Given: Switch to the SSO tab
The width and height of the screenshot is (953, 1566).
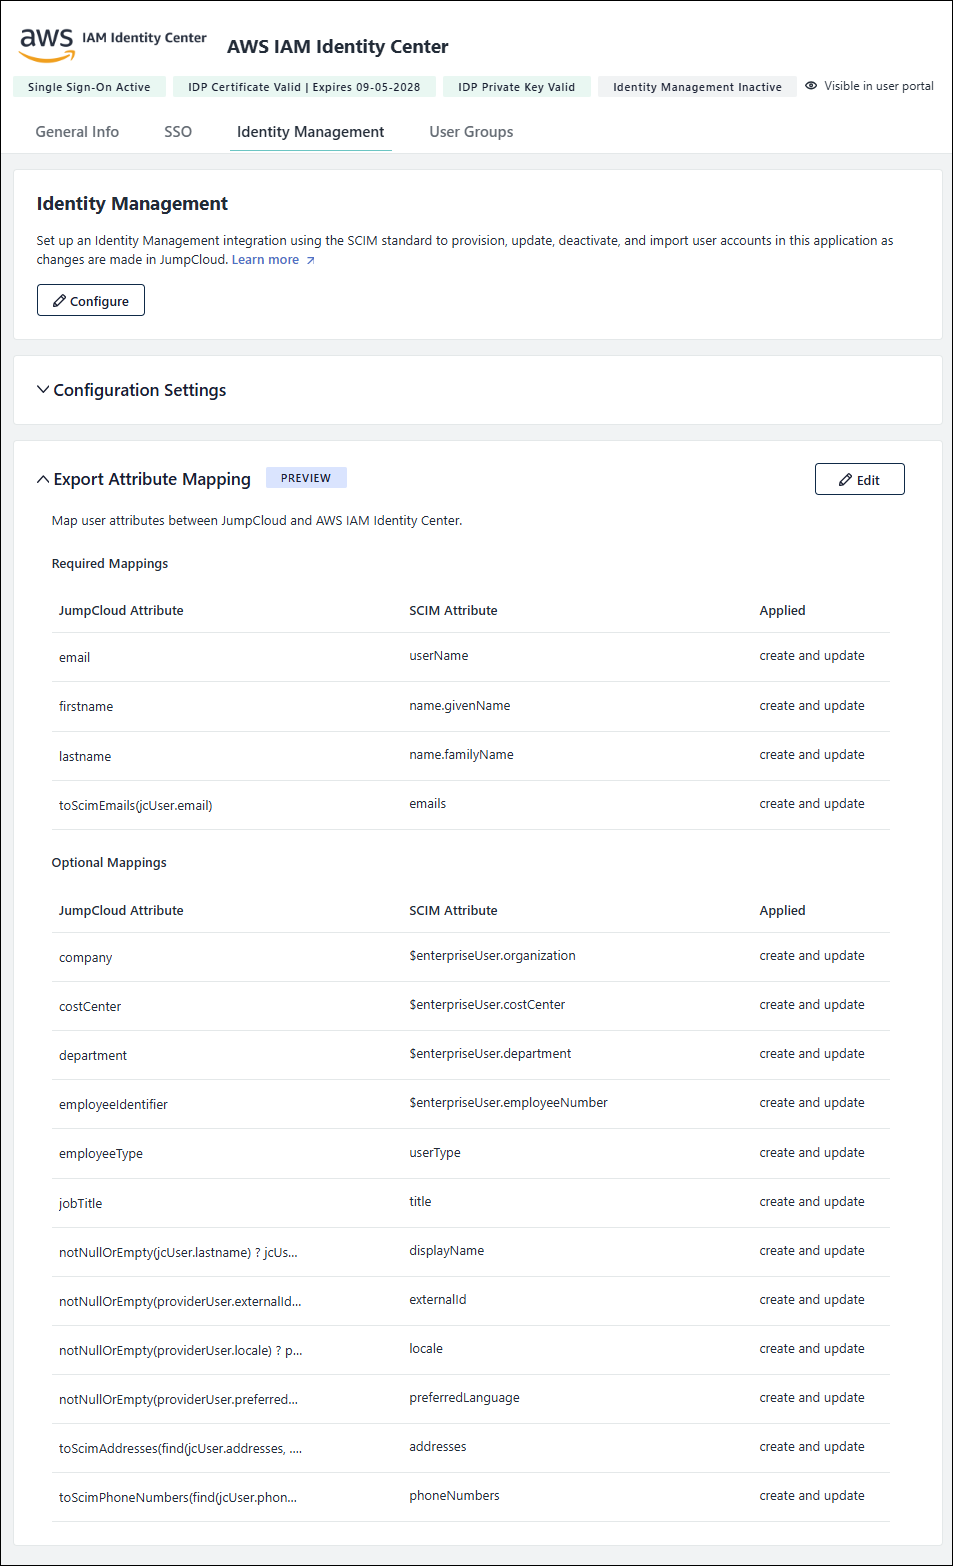Looking at the screenshot, I should [178, 132].
